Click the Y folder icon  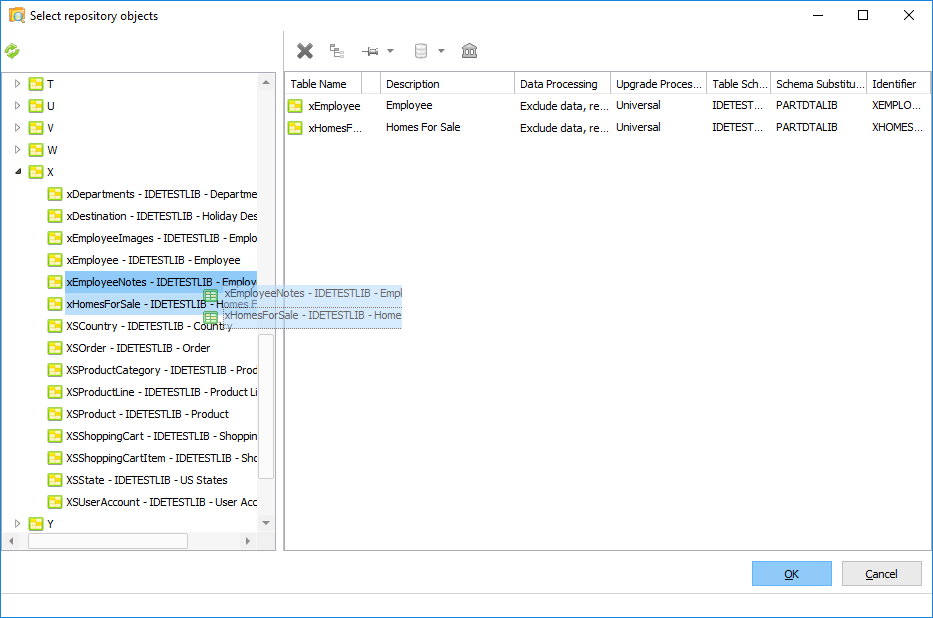coord(36,524)
